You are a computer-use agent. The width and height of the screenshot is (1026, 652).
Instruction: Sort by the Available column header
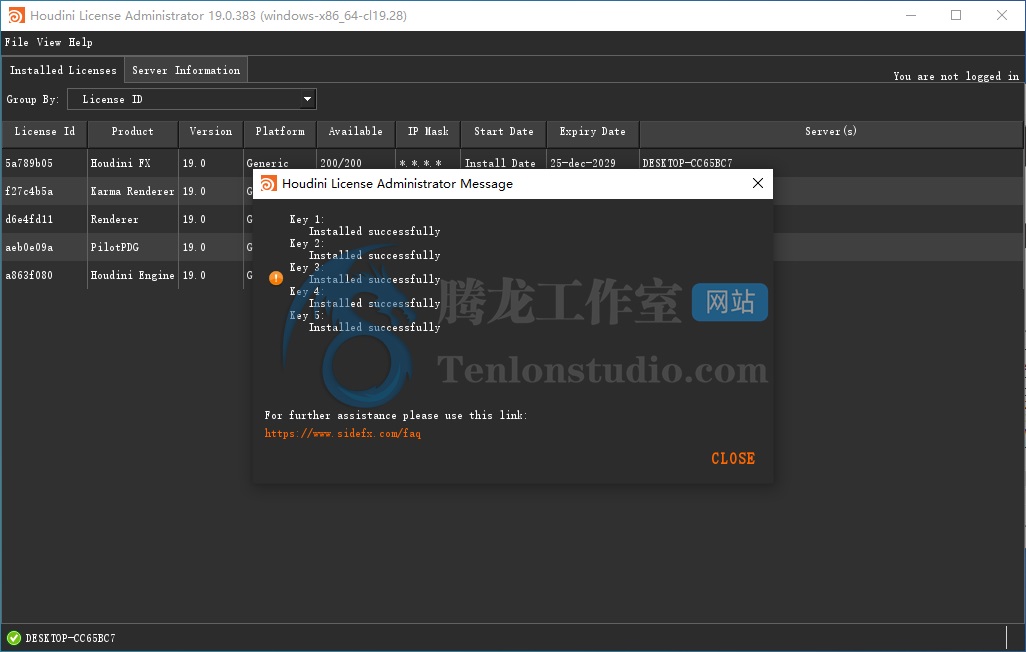(x=355, y=132)
